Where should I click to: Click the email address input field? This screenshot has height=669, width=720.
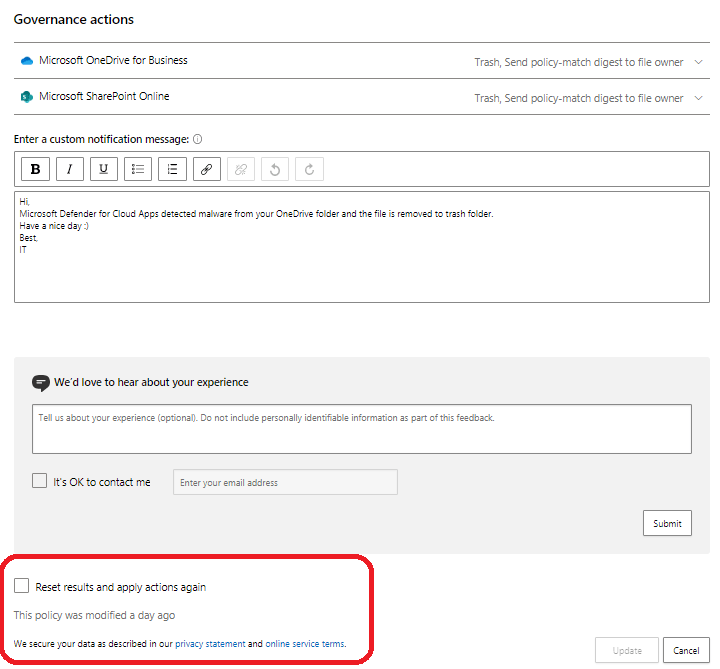[x=285, y=482]
